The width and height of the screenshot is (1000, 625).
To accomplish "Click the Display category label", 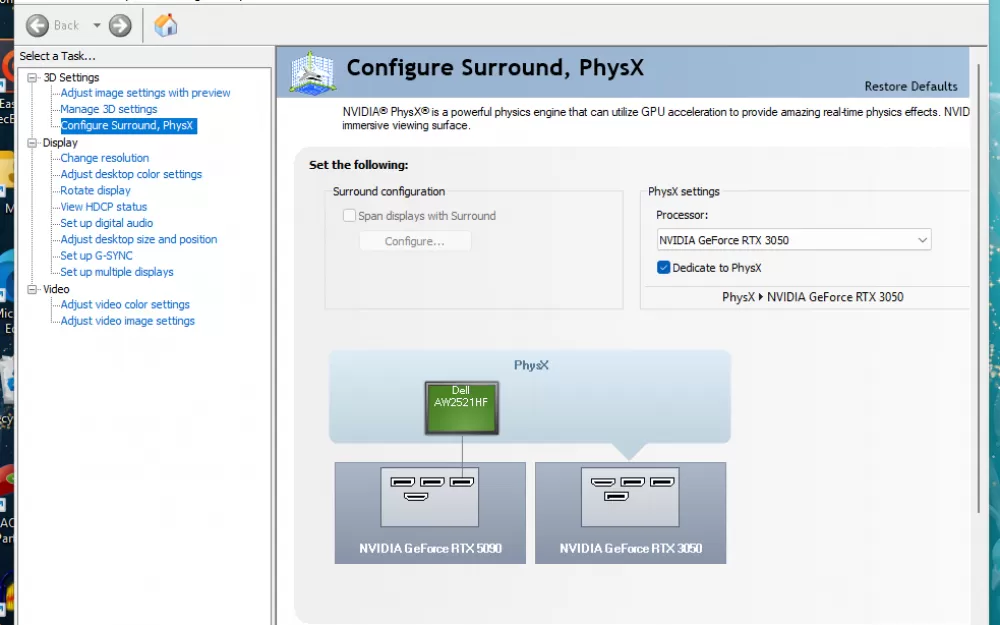I will pos(60,143).
